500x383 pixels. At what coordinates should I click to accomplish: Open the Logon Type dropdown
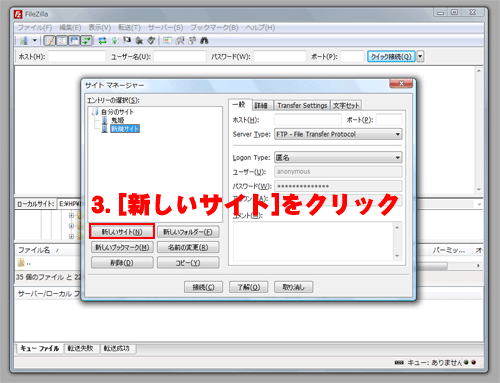(338, 157)
